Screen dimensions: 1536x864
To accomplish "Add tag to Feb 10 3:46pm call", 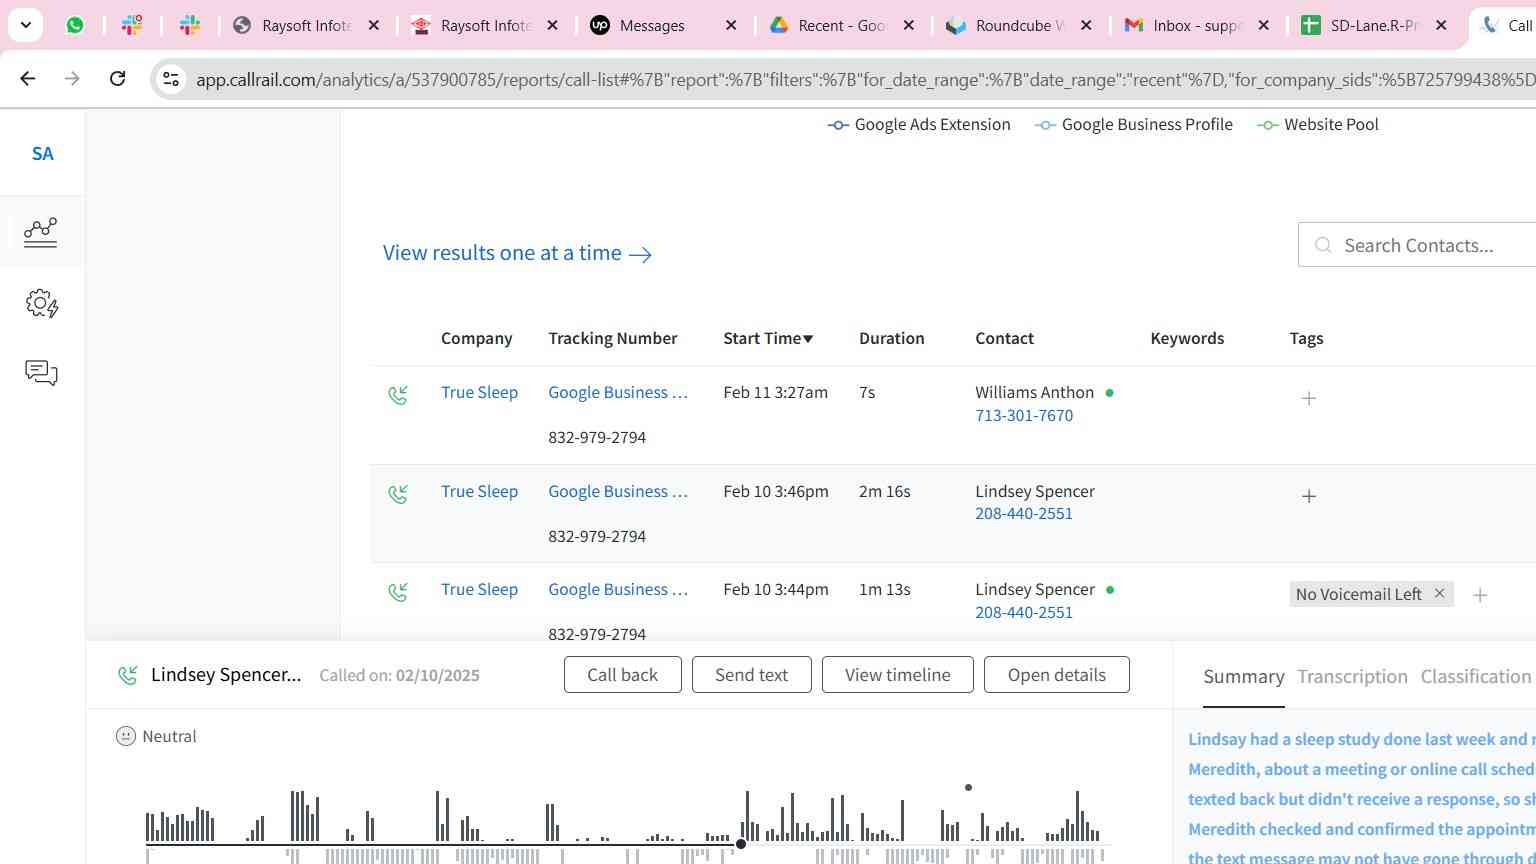I will click(x=1308, y=496).
